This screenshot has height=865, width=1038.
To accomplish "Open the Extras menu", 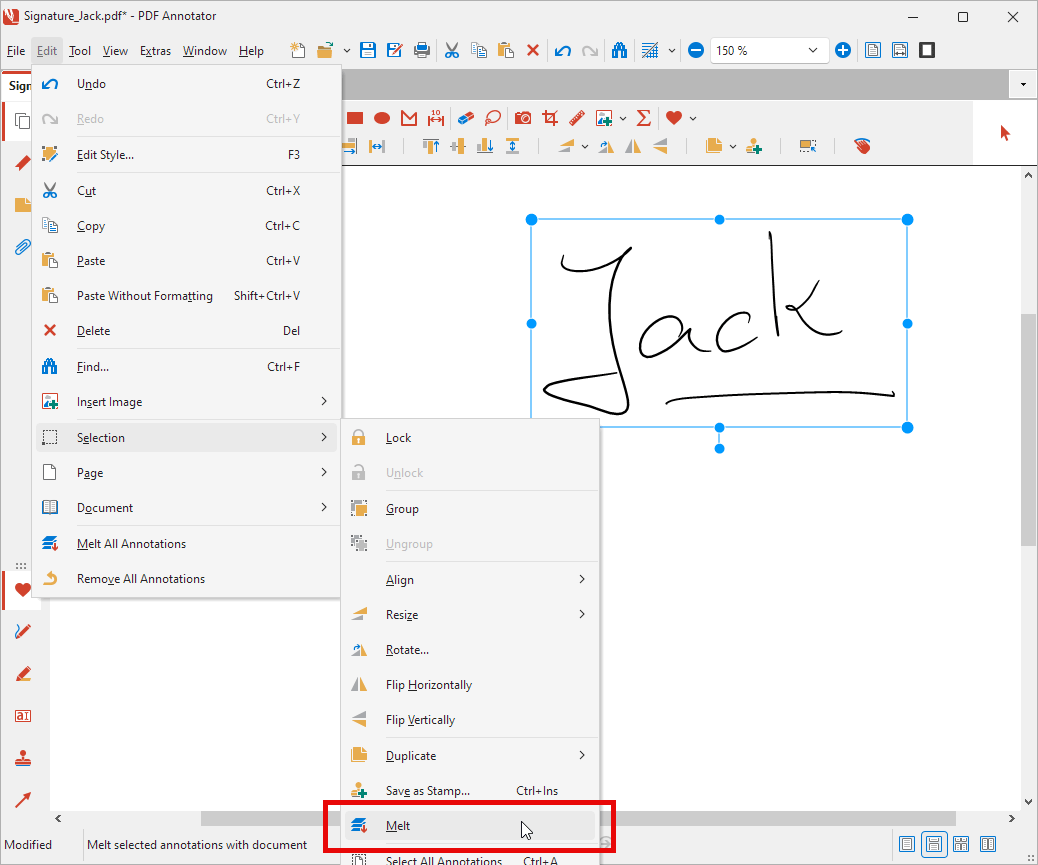I will [x=155, y=51].
